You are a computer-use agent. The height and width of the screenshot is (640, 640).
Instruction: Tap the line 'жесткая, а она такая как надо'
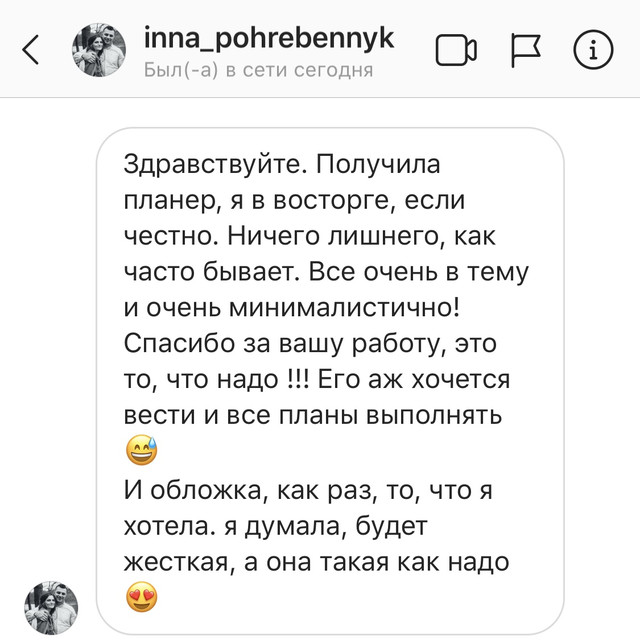coord(316,562)
